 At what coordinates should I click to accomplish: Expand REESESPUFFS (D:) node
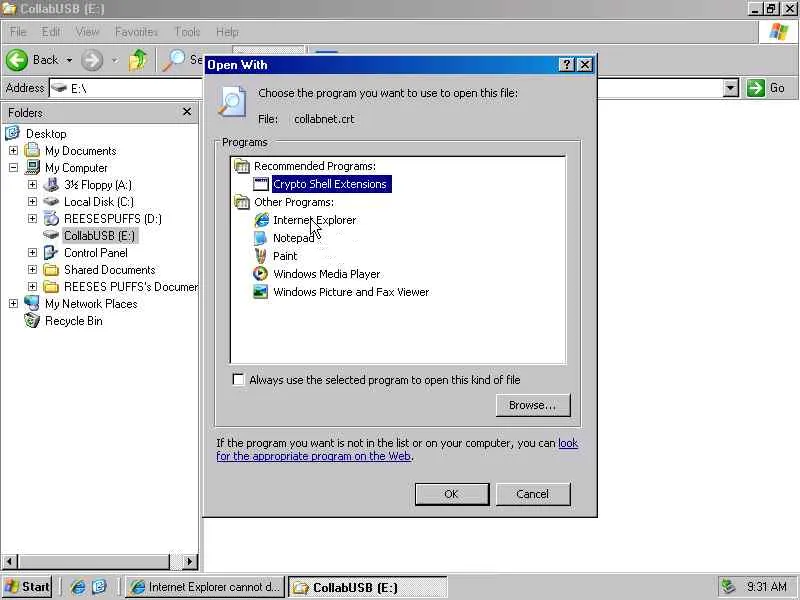(32, 218)
